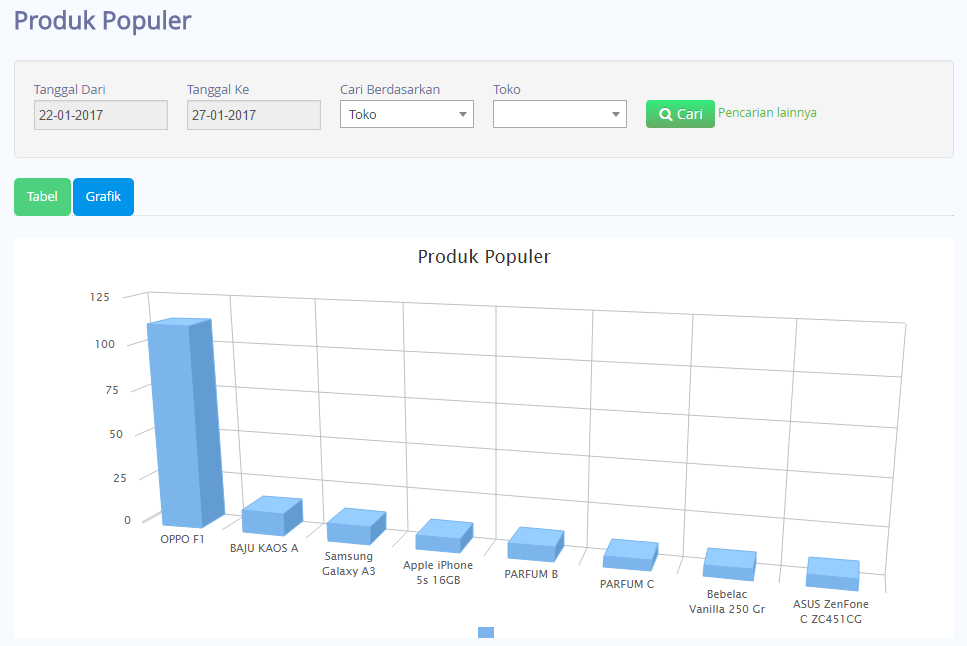The width and height of the screenshot is (967, 646).
Task: Open the Cari Berdasarkan dropdown
Action: 407,114
